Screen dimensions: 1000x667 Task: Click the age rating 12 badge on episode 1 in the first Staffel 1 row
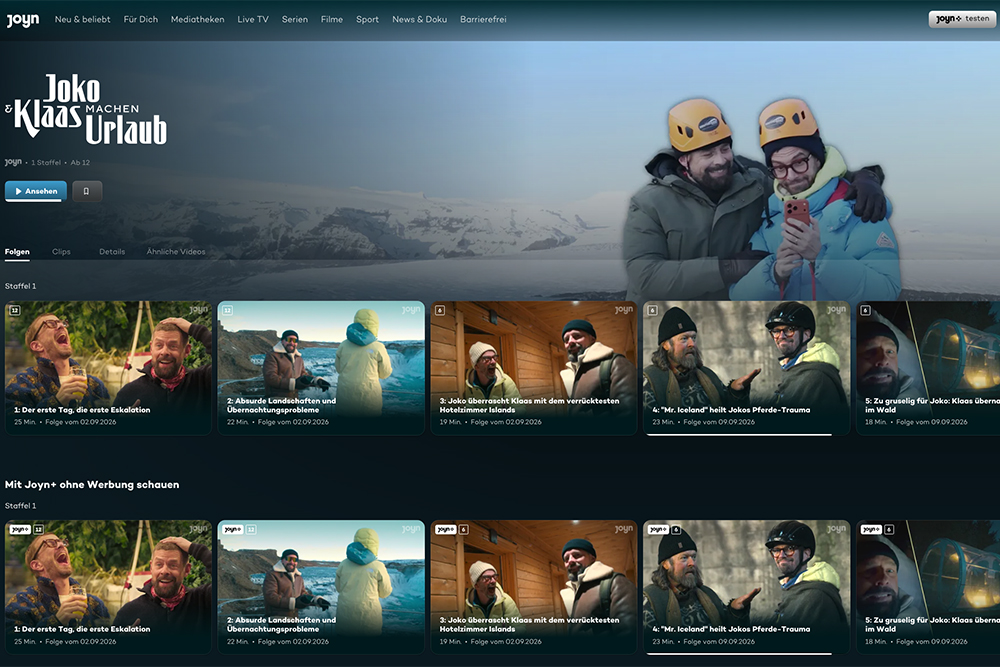pyautogui.click(x=15, y=311)
